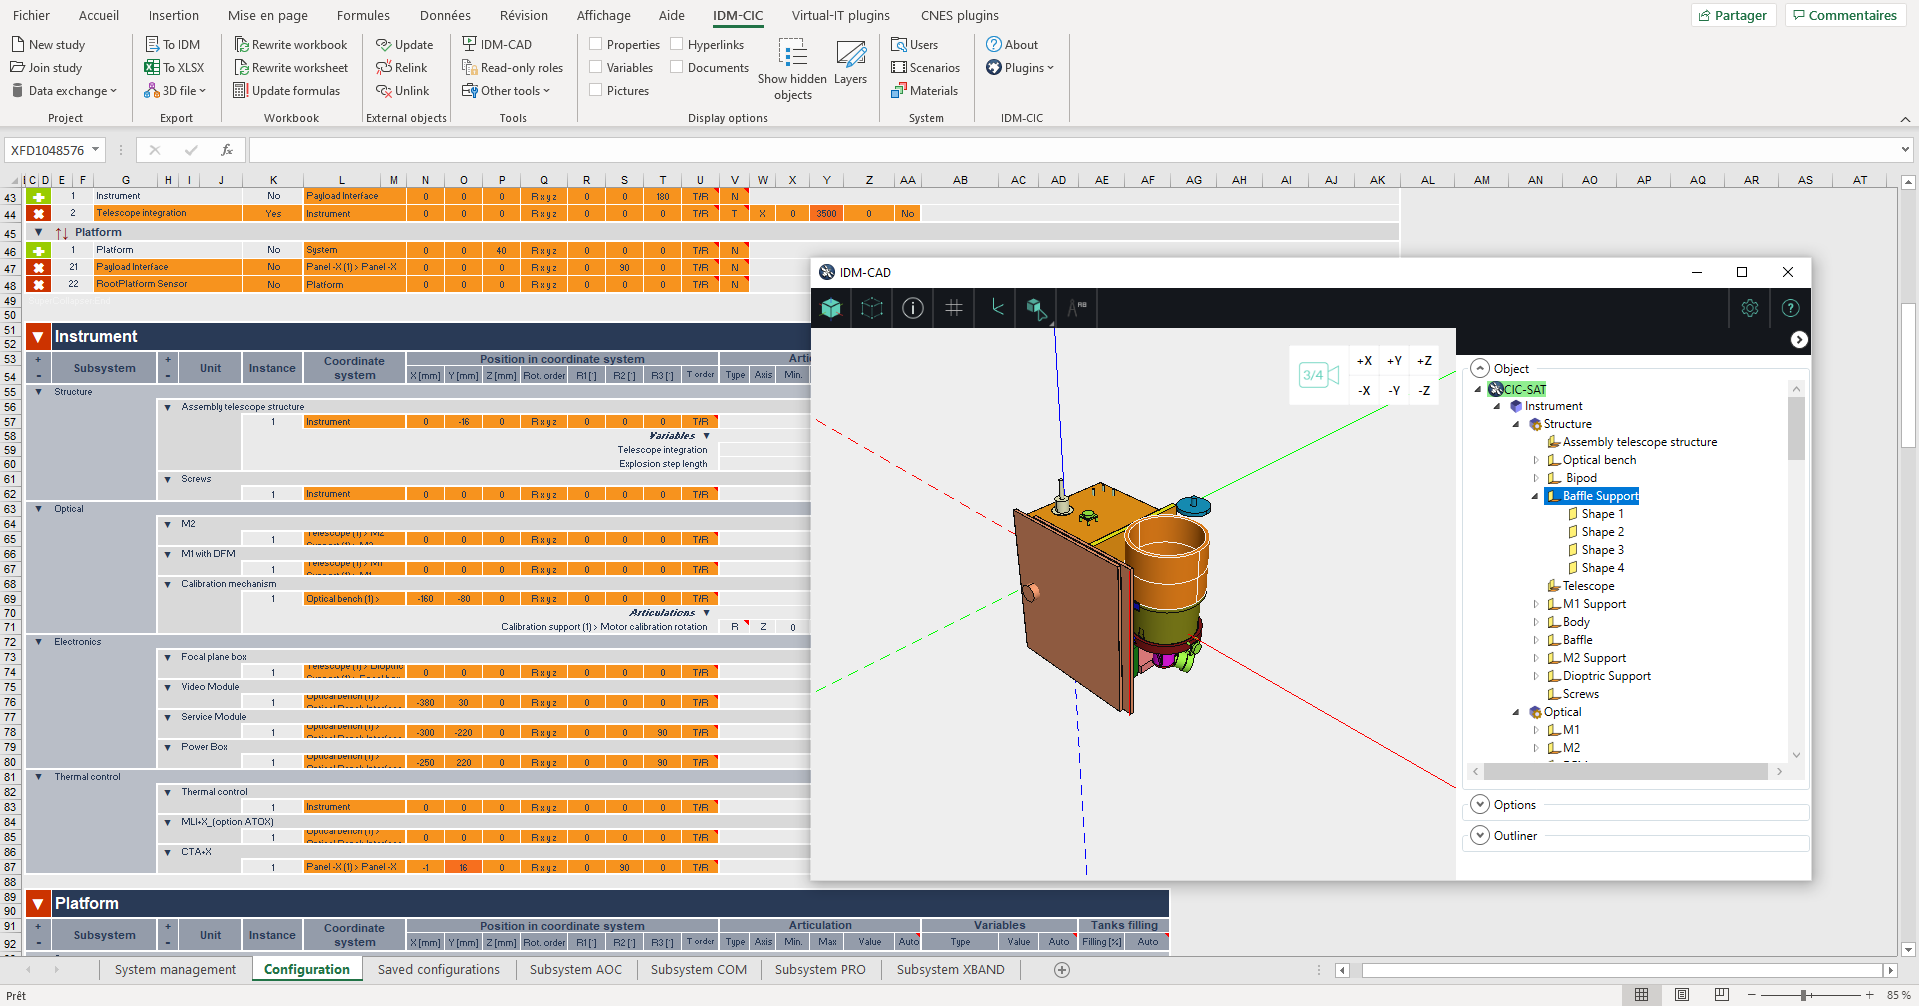Image resolution: width=1919 pixels, height=1006 pixels.
Task: Click the Partager button
Action: click(x=1733, y=15)
